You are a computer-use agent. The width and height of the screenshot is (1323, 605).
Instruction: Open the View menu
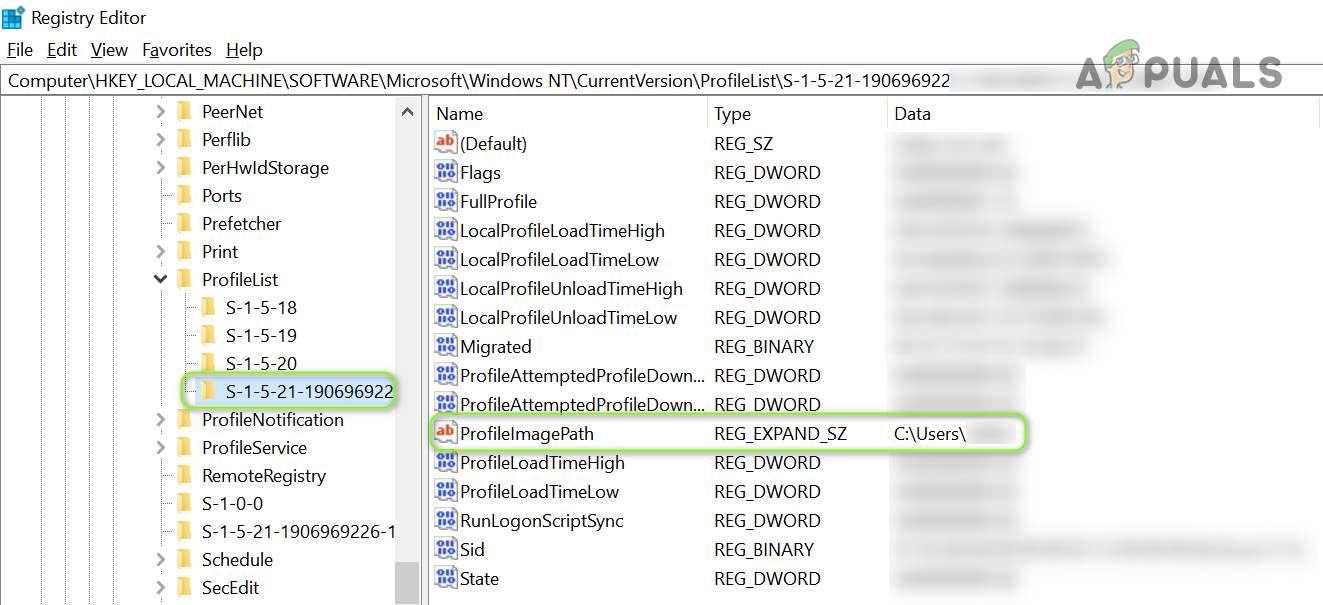tap(109, 50)
